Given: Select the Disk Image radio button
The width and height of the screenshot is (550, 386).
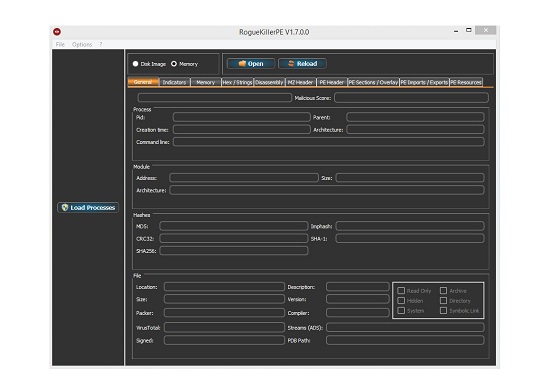Looking at the screenshot, I should (135, 64).
